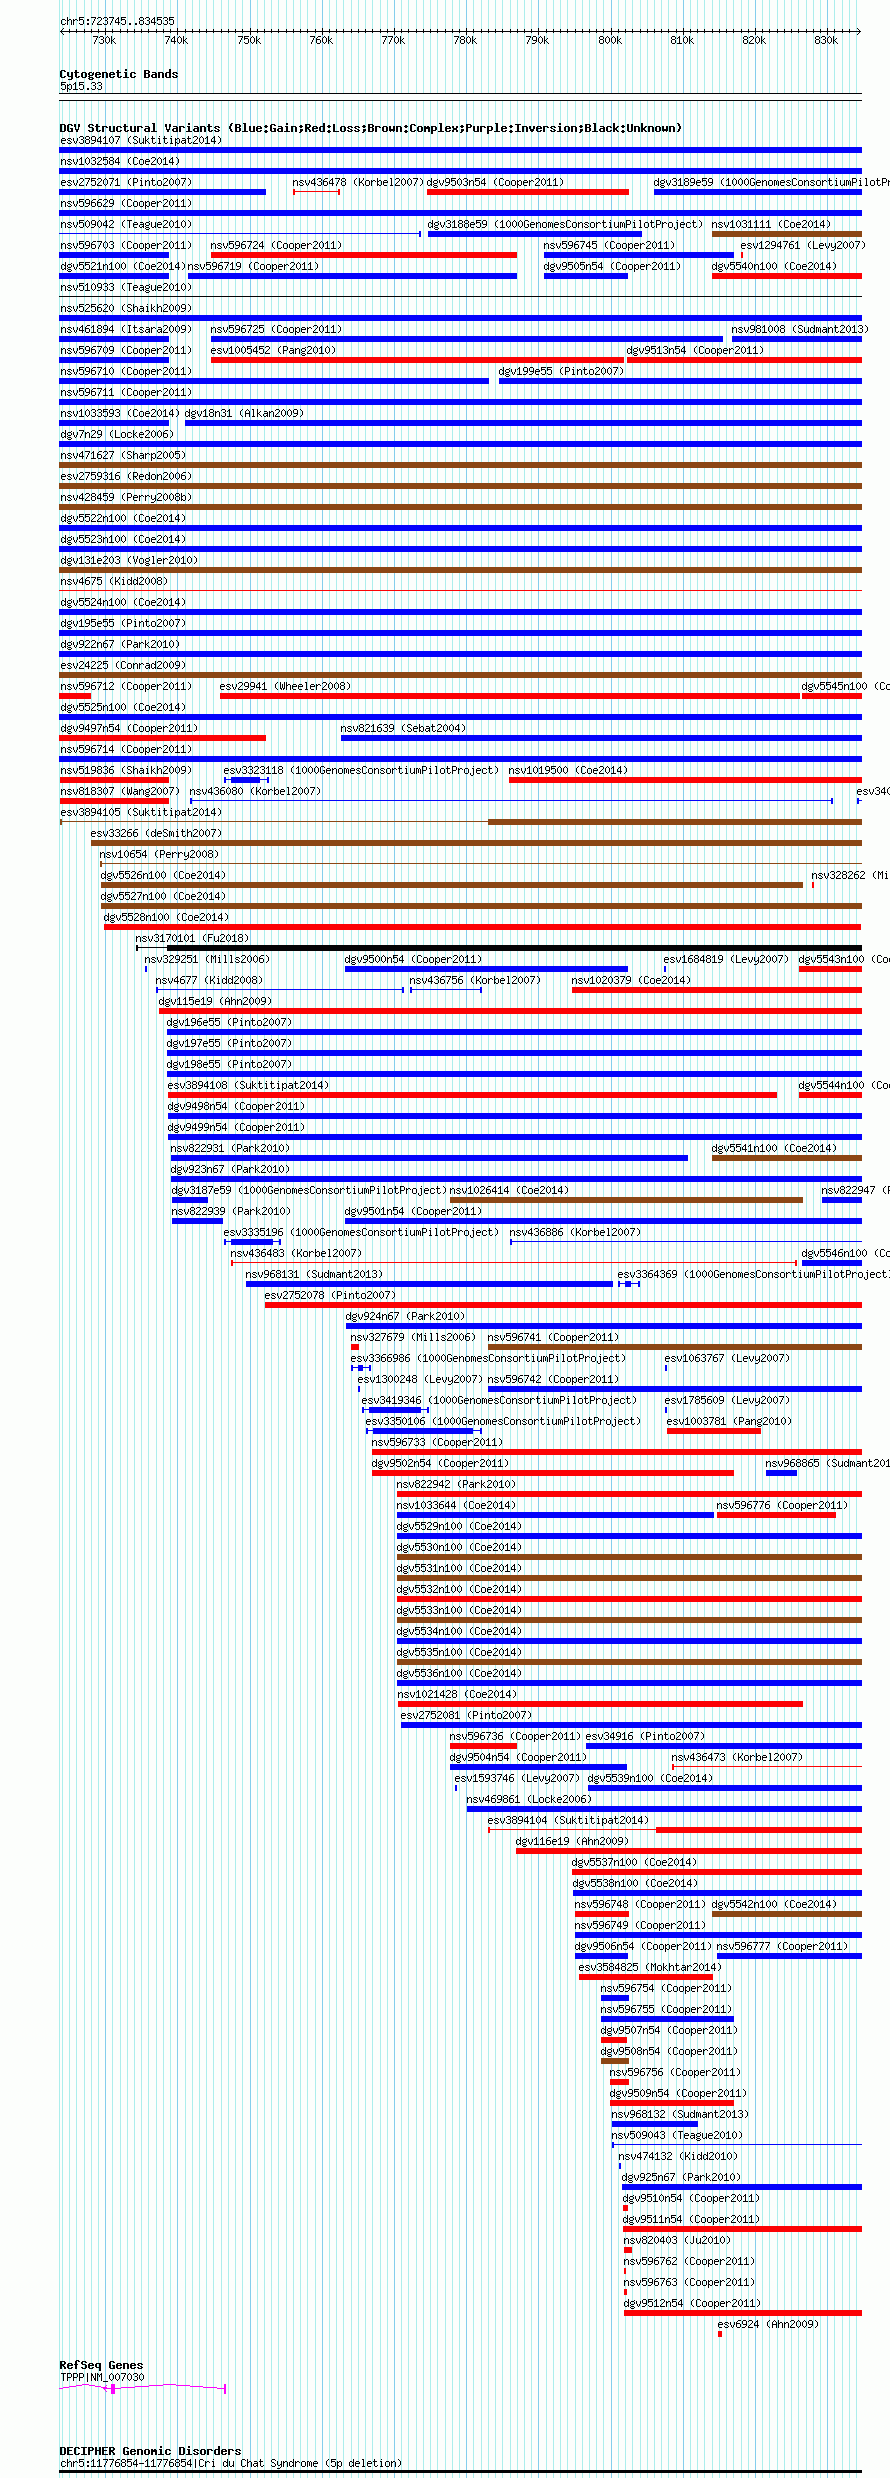Select the 5p15.33 cytogenetic band

pos(81,86)
